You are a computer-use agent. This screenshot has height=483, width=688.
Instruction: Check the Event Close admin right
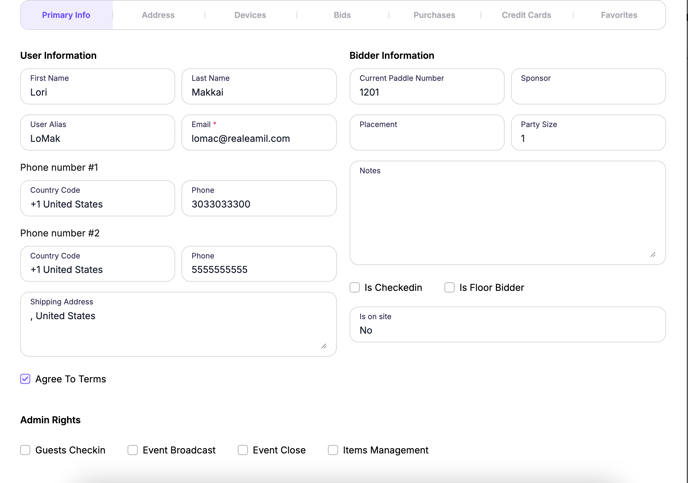tap(243, 450)
